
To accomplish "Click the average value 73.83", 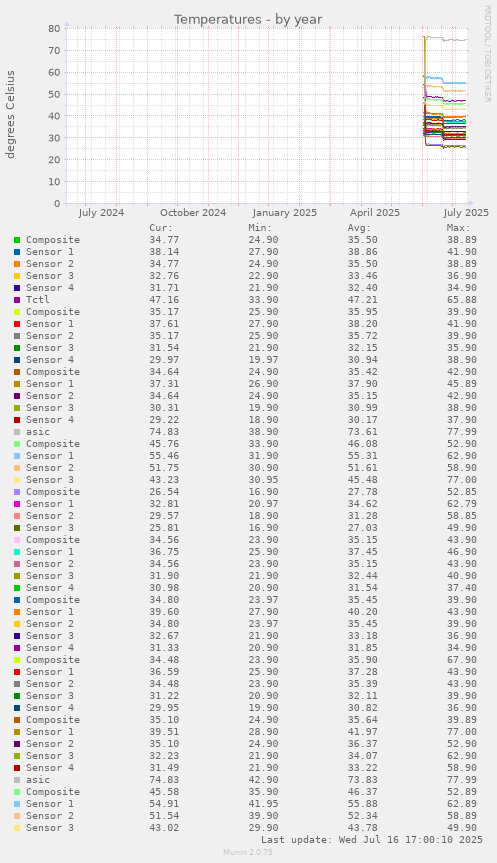I will pos(363,780).
